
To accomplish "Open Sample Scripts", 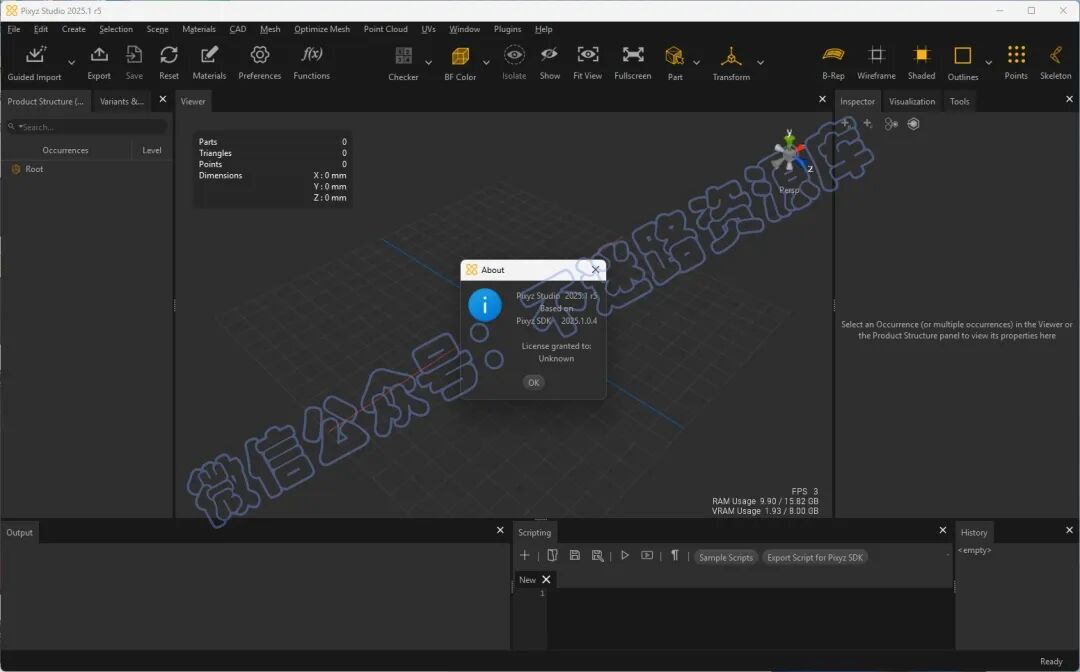I will [x=725, y=558].
